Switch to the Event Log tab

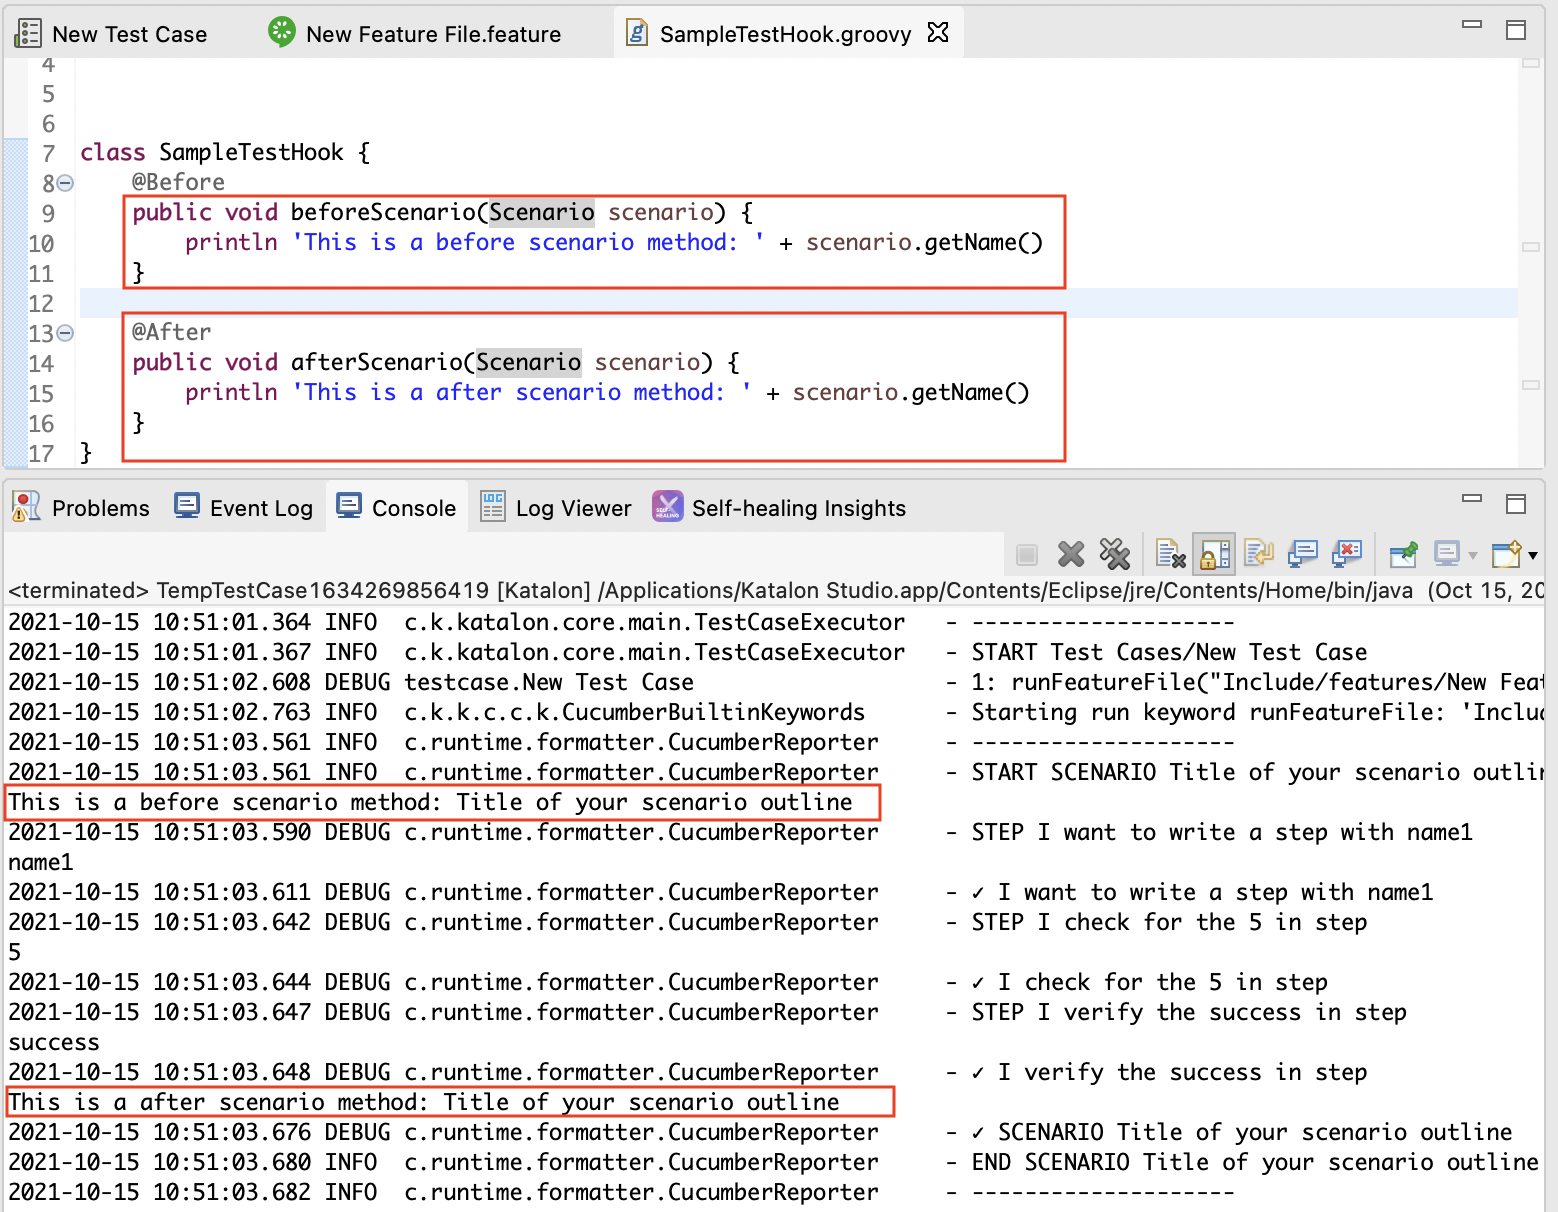pyautogui.click(x=260, y=508)
